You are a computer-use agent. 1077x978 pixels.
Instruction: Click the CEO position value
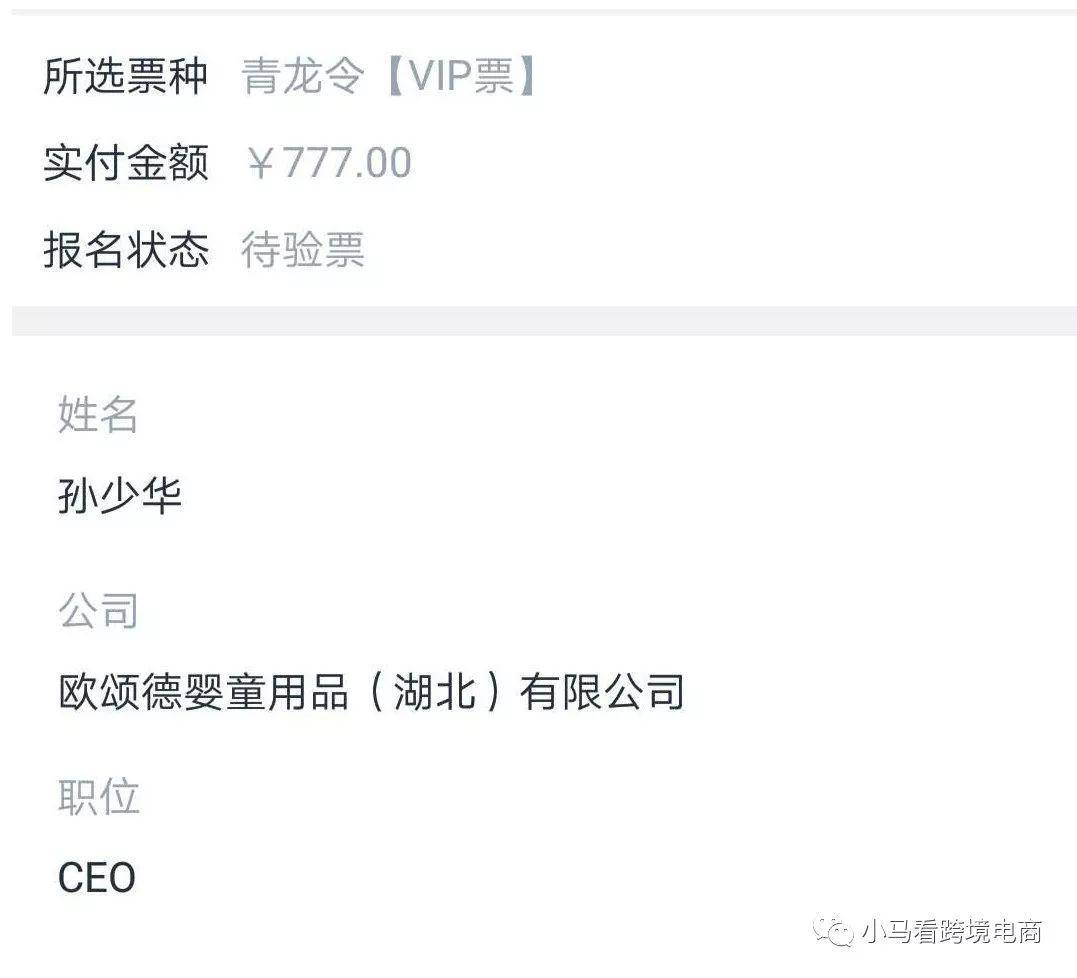click(97, 878)
